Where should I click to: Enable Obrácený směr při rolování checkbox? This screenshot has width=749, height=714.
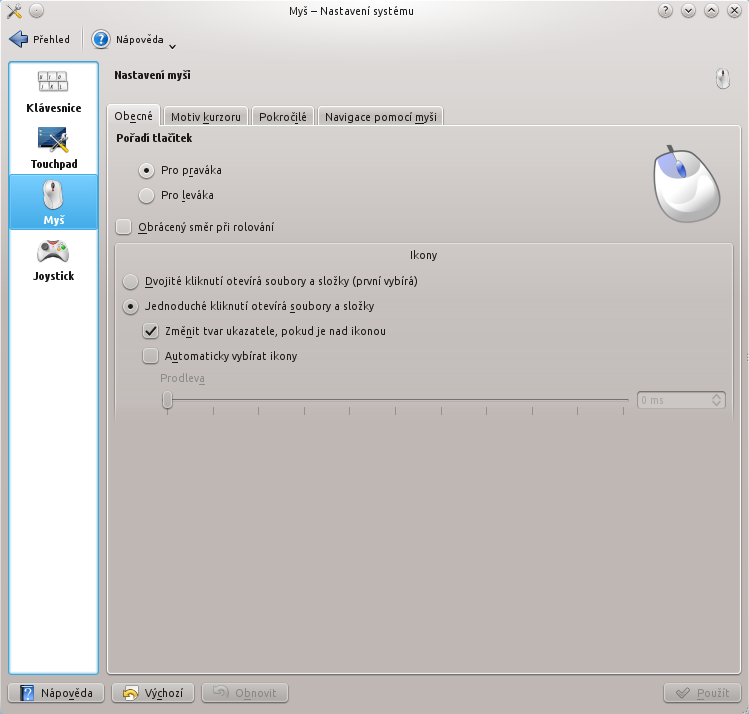124,227
